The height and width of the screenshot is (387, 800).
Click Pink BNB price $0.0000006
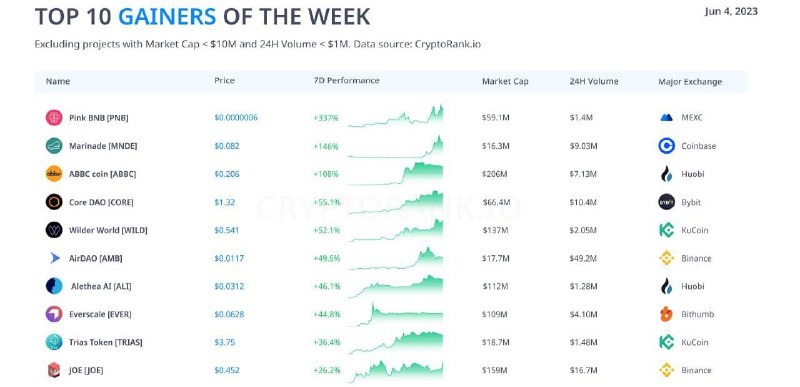coord(236,118)
